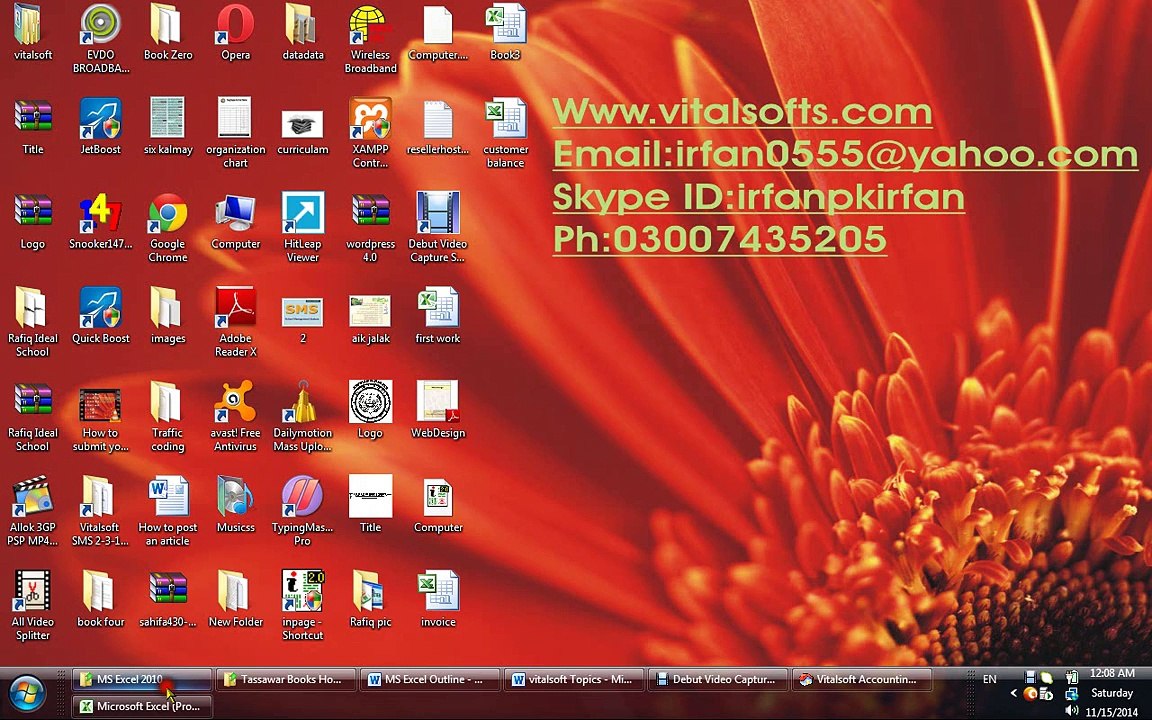Open the Debut Video Capture shortcut
Screen dimensions: 1152x720
click(438, 228)
